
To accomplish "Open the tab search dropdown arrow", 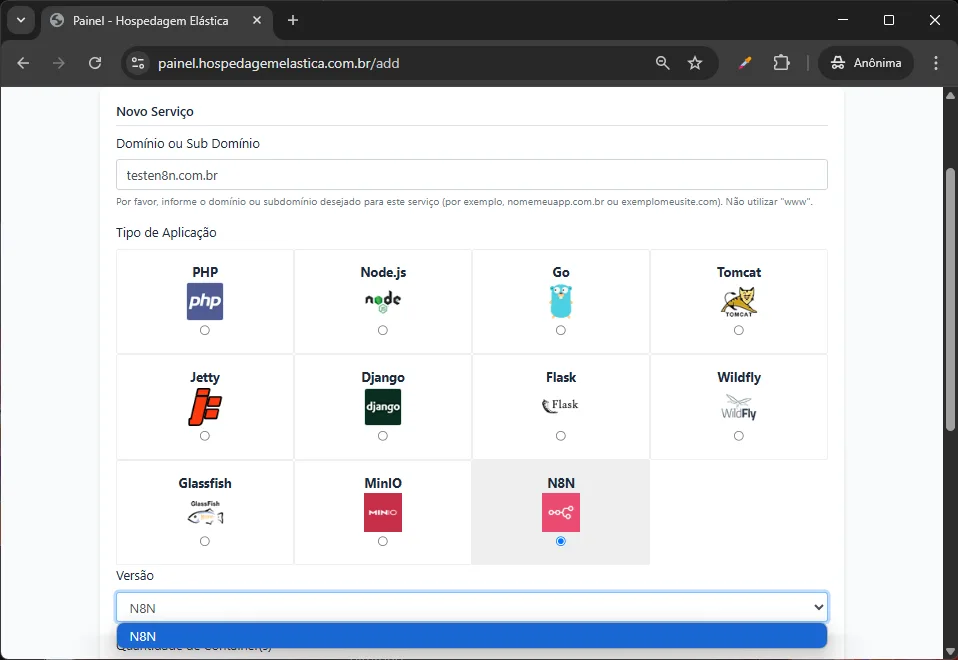I will pos(21,20).
